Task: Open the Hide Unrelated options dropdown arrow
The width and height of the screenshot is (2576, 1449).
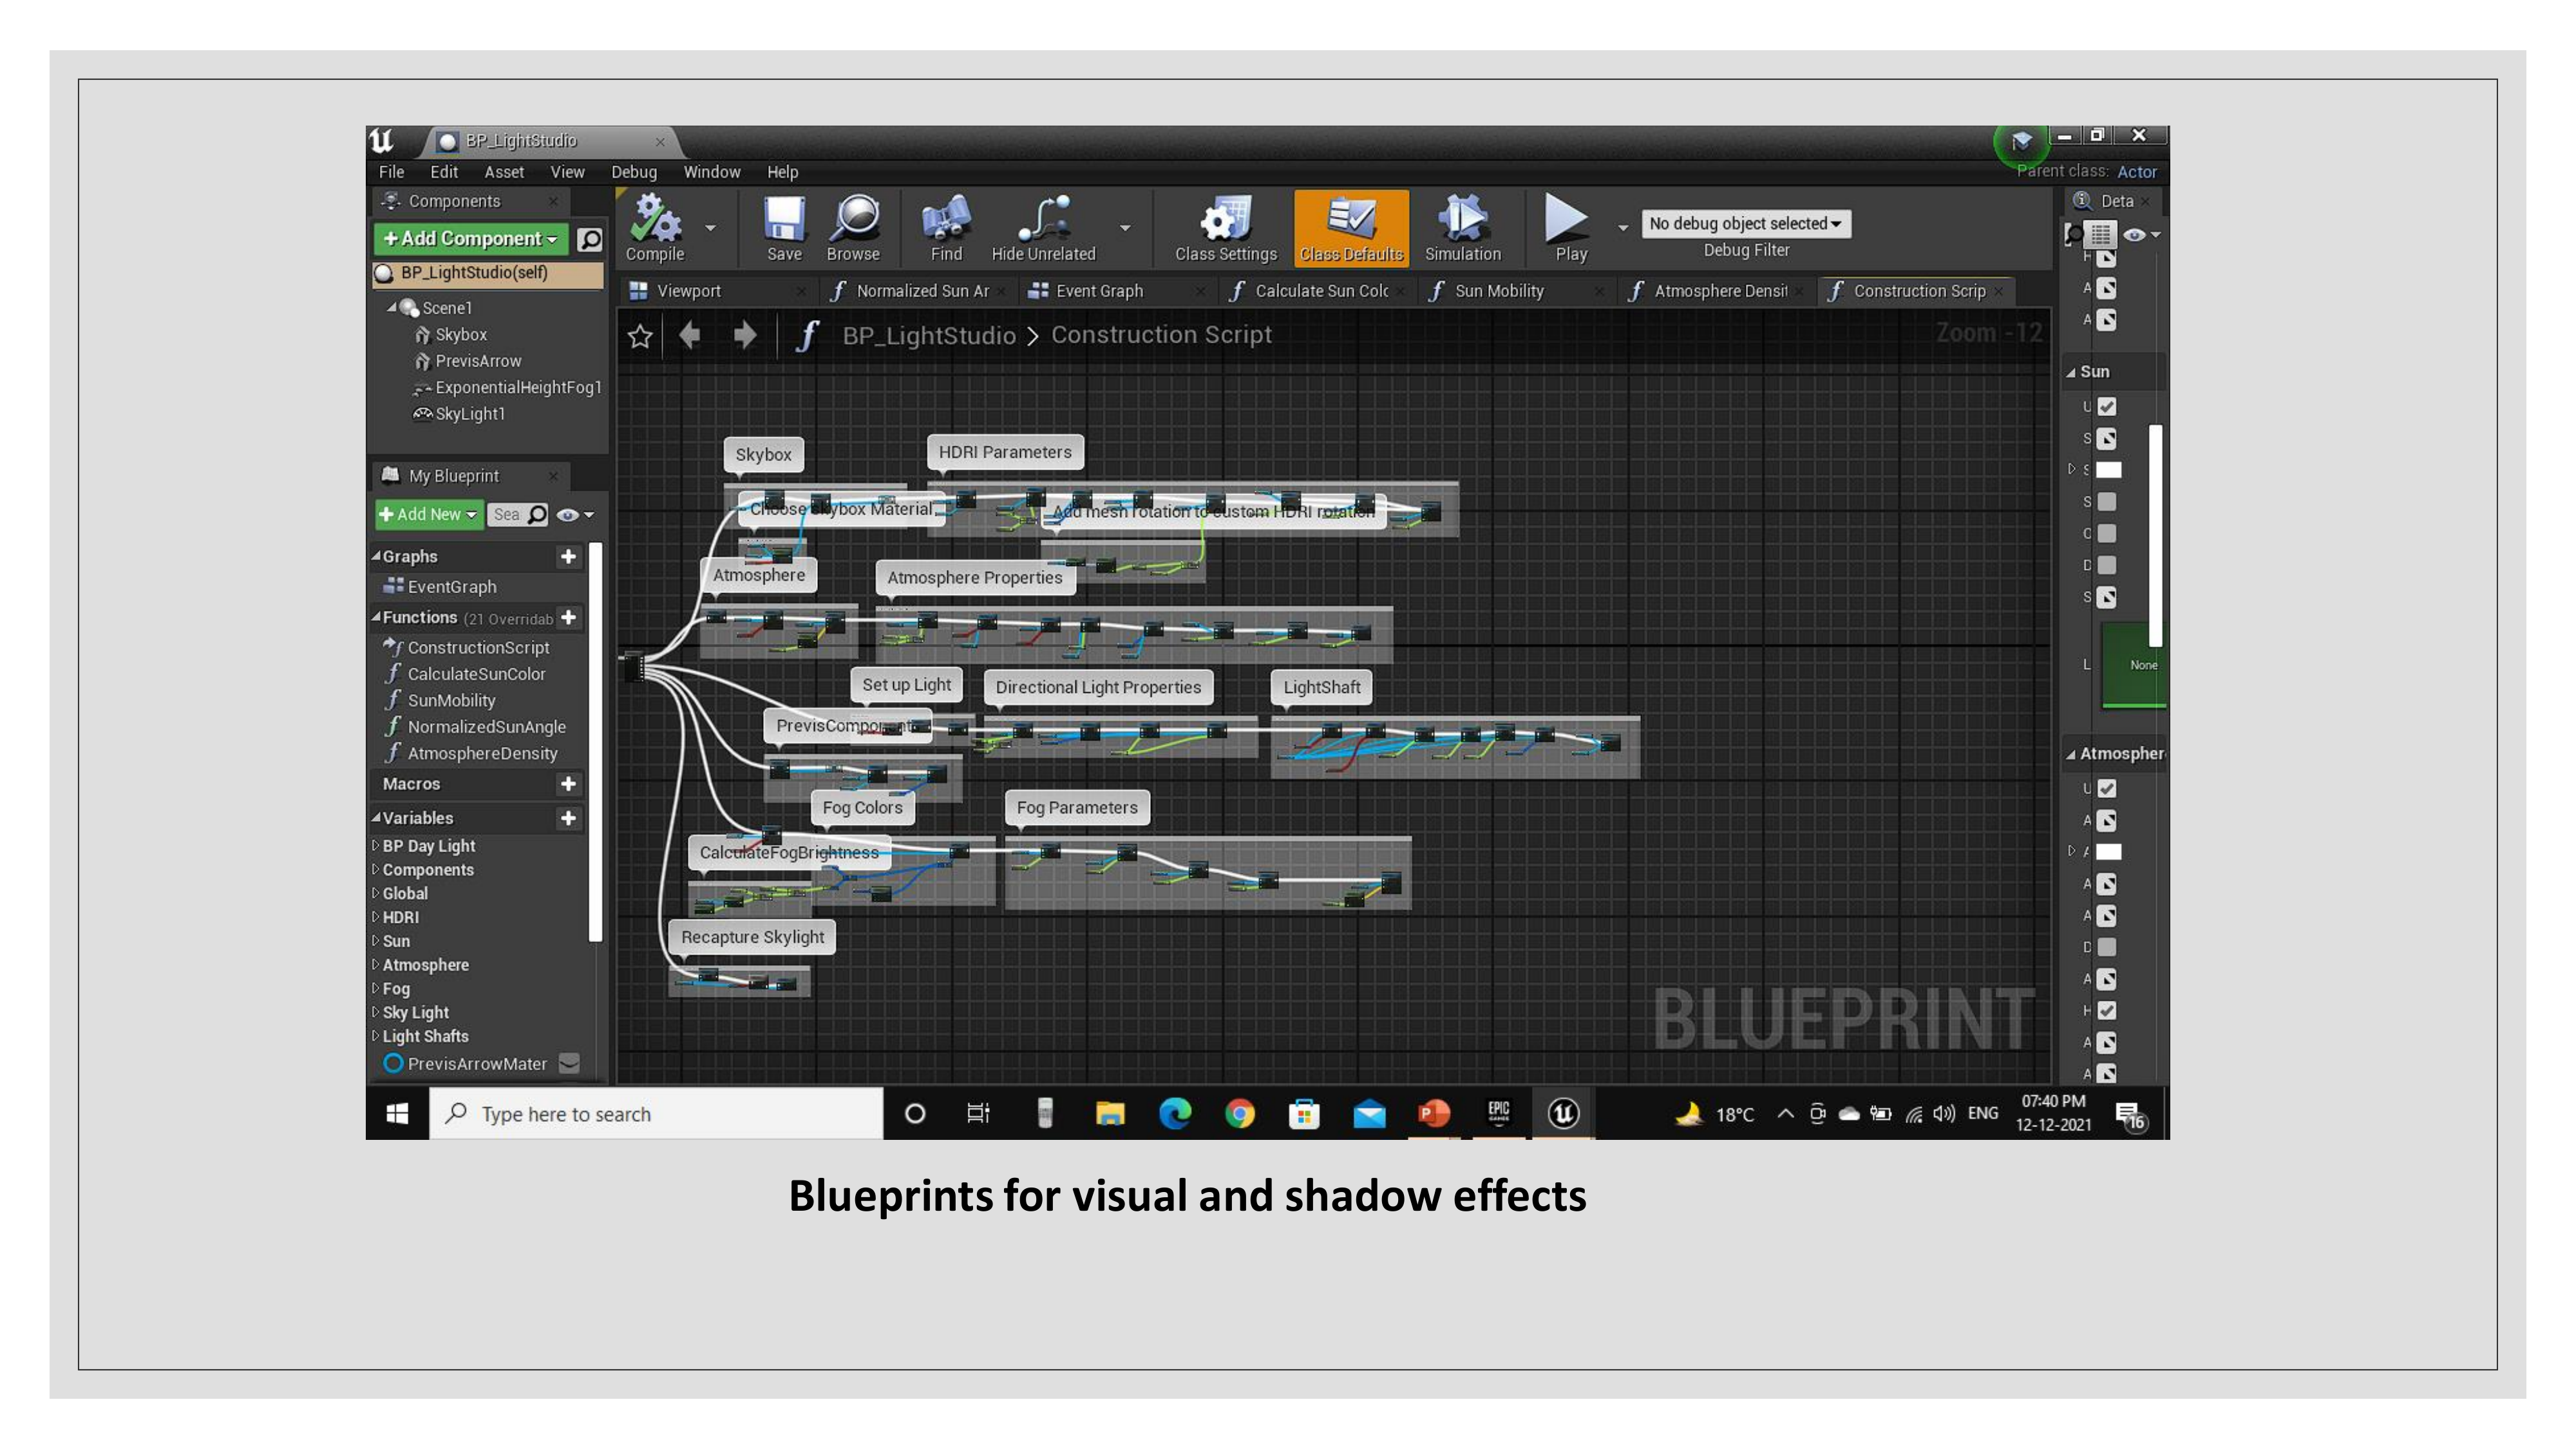Action: click(x=1125, y=228)
